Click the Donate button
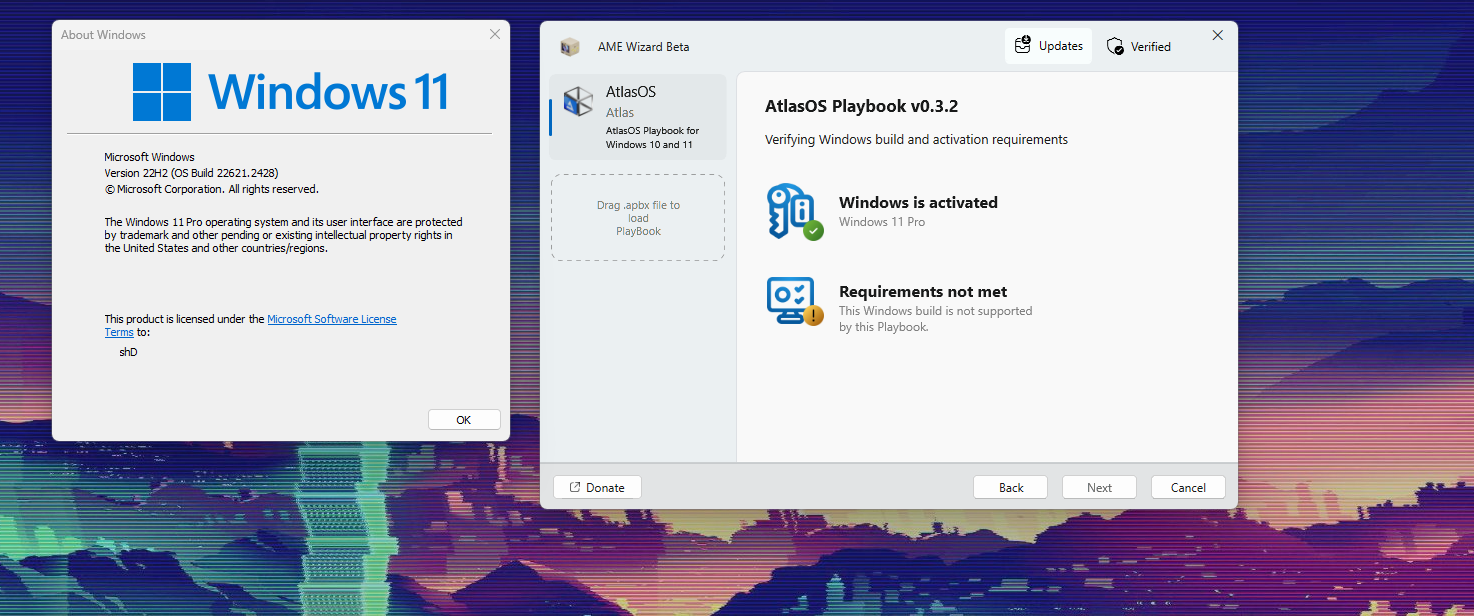Viewport: 1474px width, 616px height. pyautogui.click(x=597, y=488)
